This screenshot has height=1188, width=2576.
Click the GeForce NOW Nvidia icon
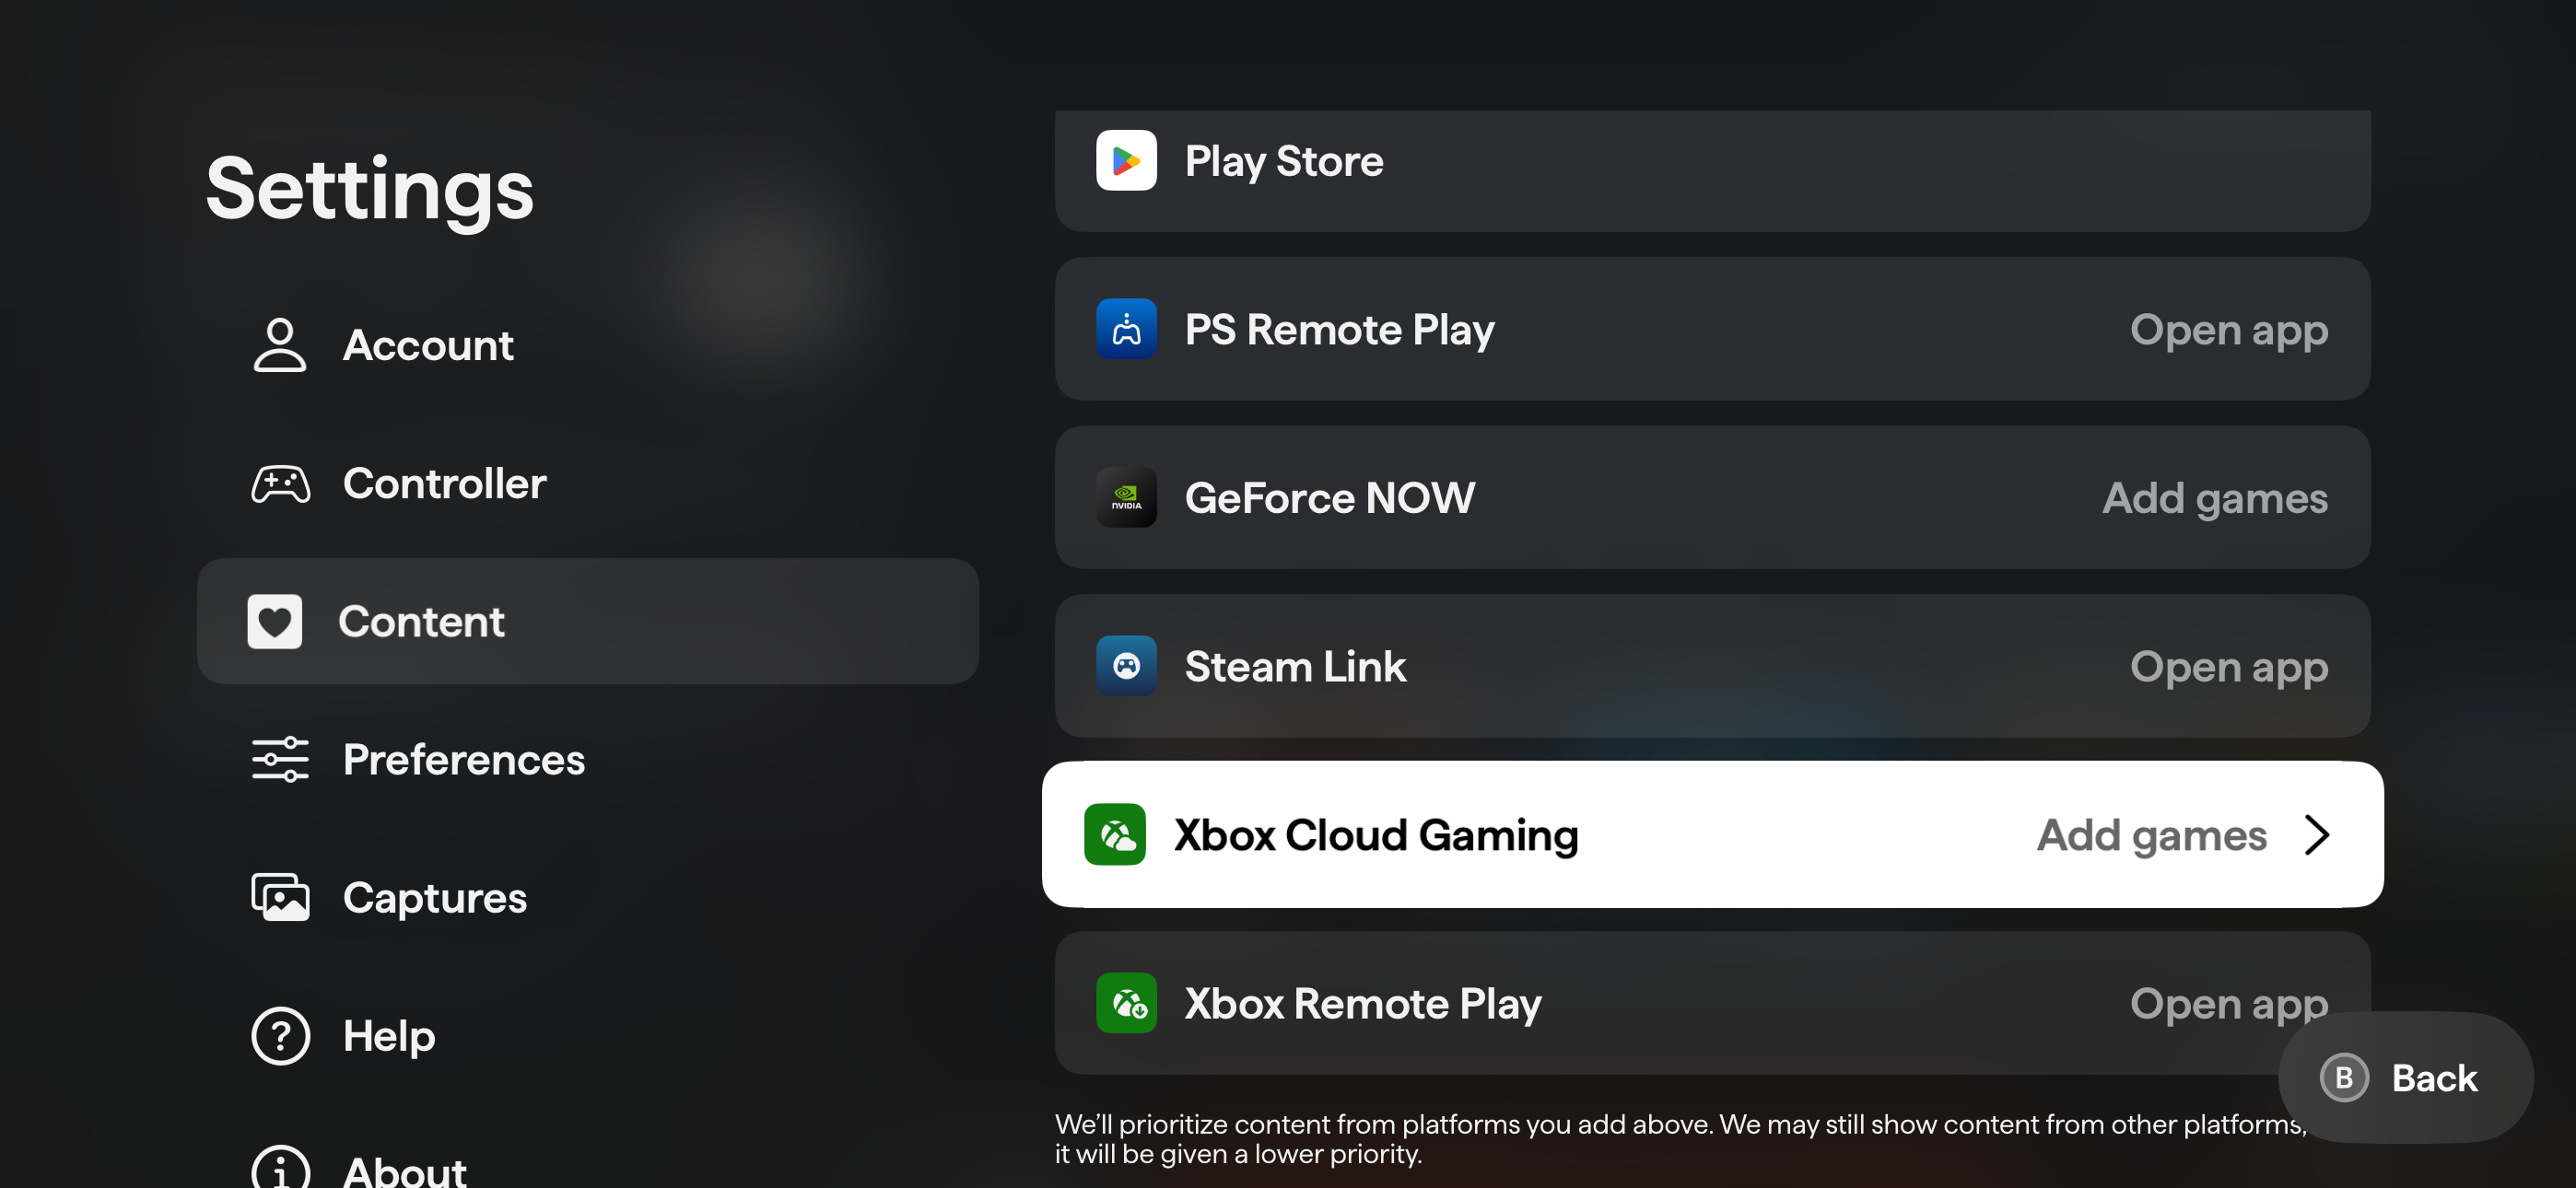point(1126,497)
